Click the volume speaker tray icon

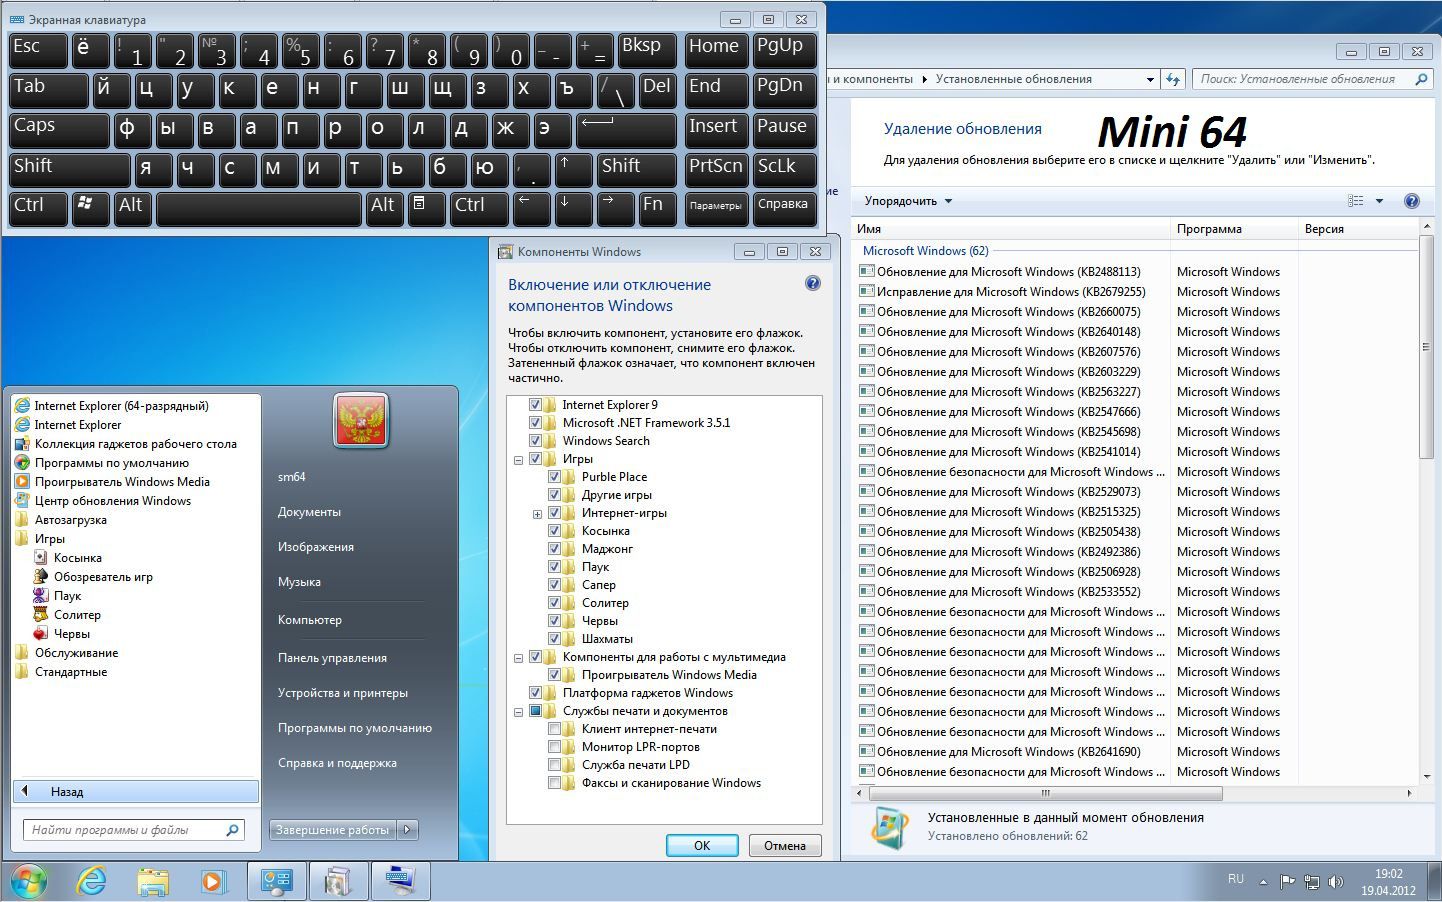[x=1336, y=882]
